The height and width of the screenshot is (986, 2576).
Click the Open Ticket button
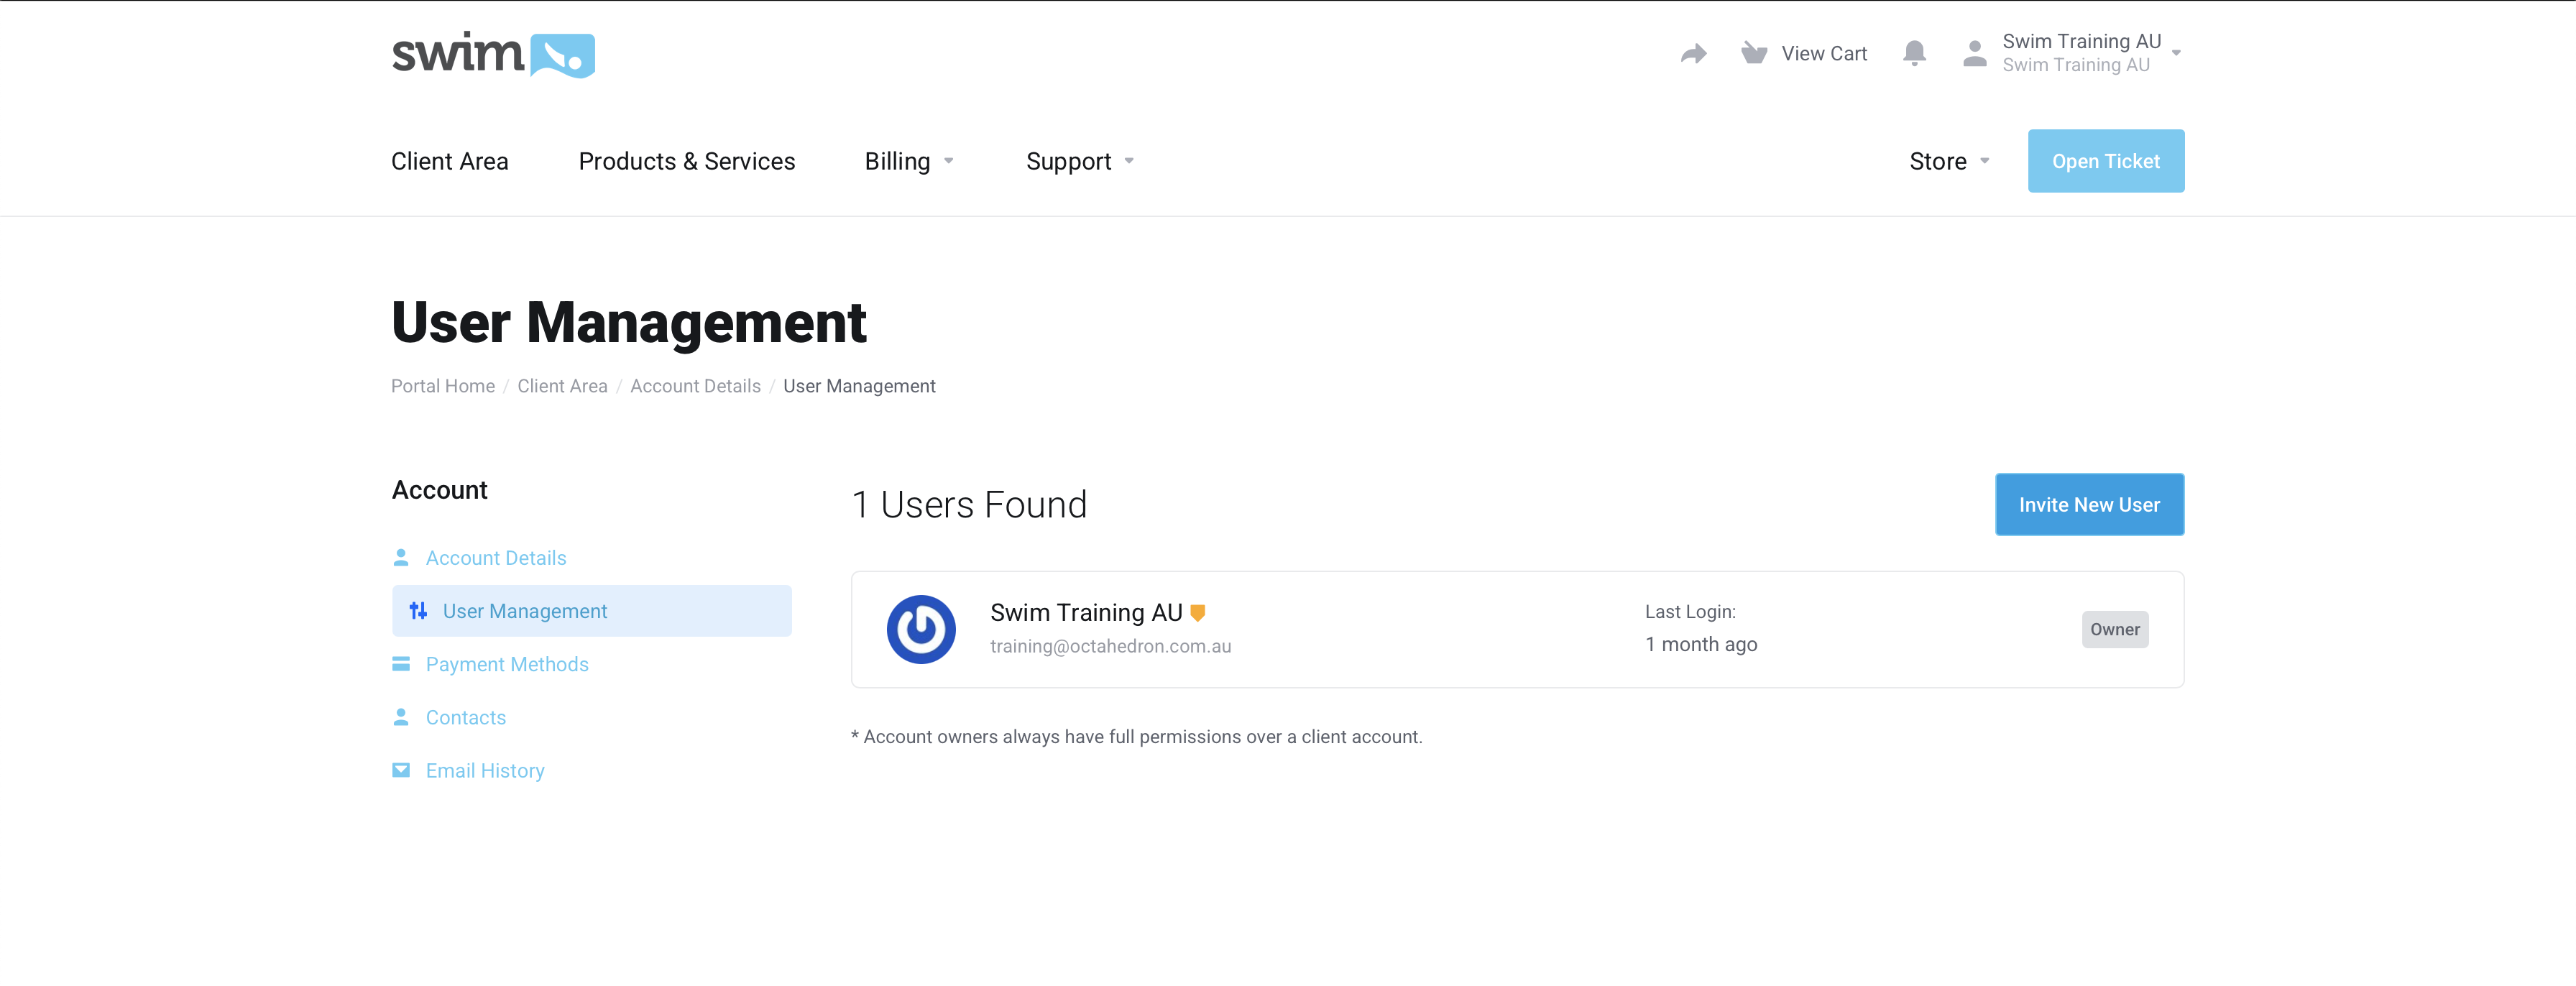(2106, 160)
